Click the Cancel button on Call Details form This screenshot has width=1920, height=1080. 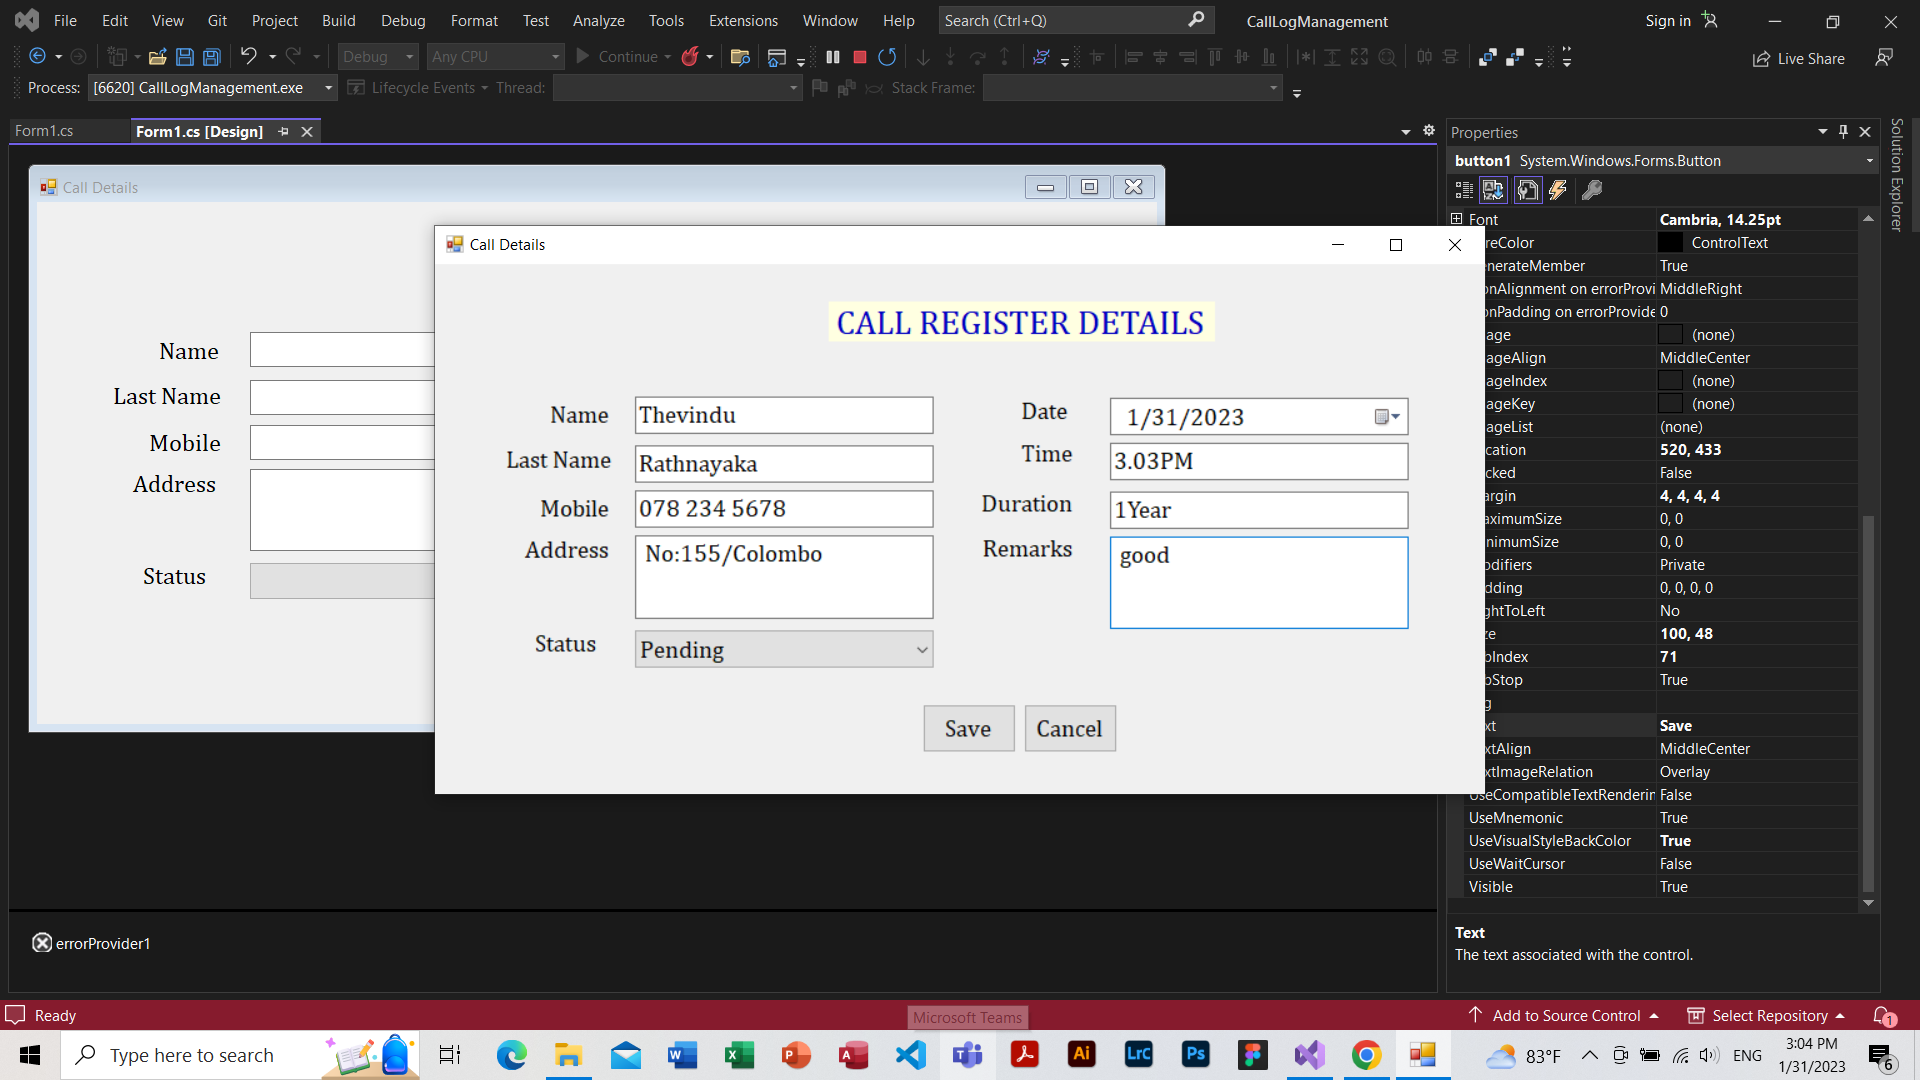point(1069,728)
